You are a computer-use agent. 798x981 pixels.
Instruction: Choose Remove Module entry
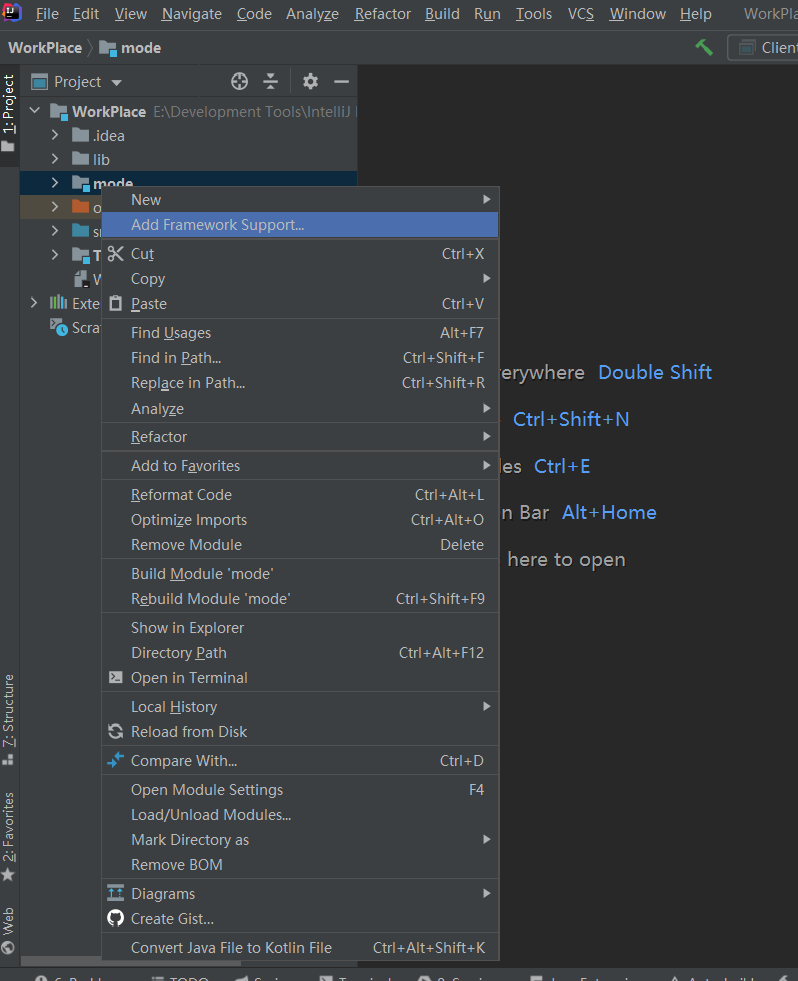tap(300, 545)
